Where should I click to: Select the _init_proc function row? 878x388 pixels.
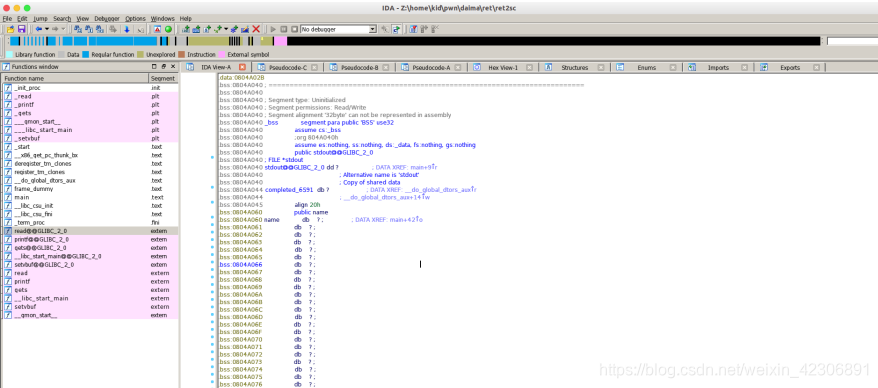(x=90, y=88)
